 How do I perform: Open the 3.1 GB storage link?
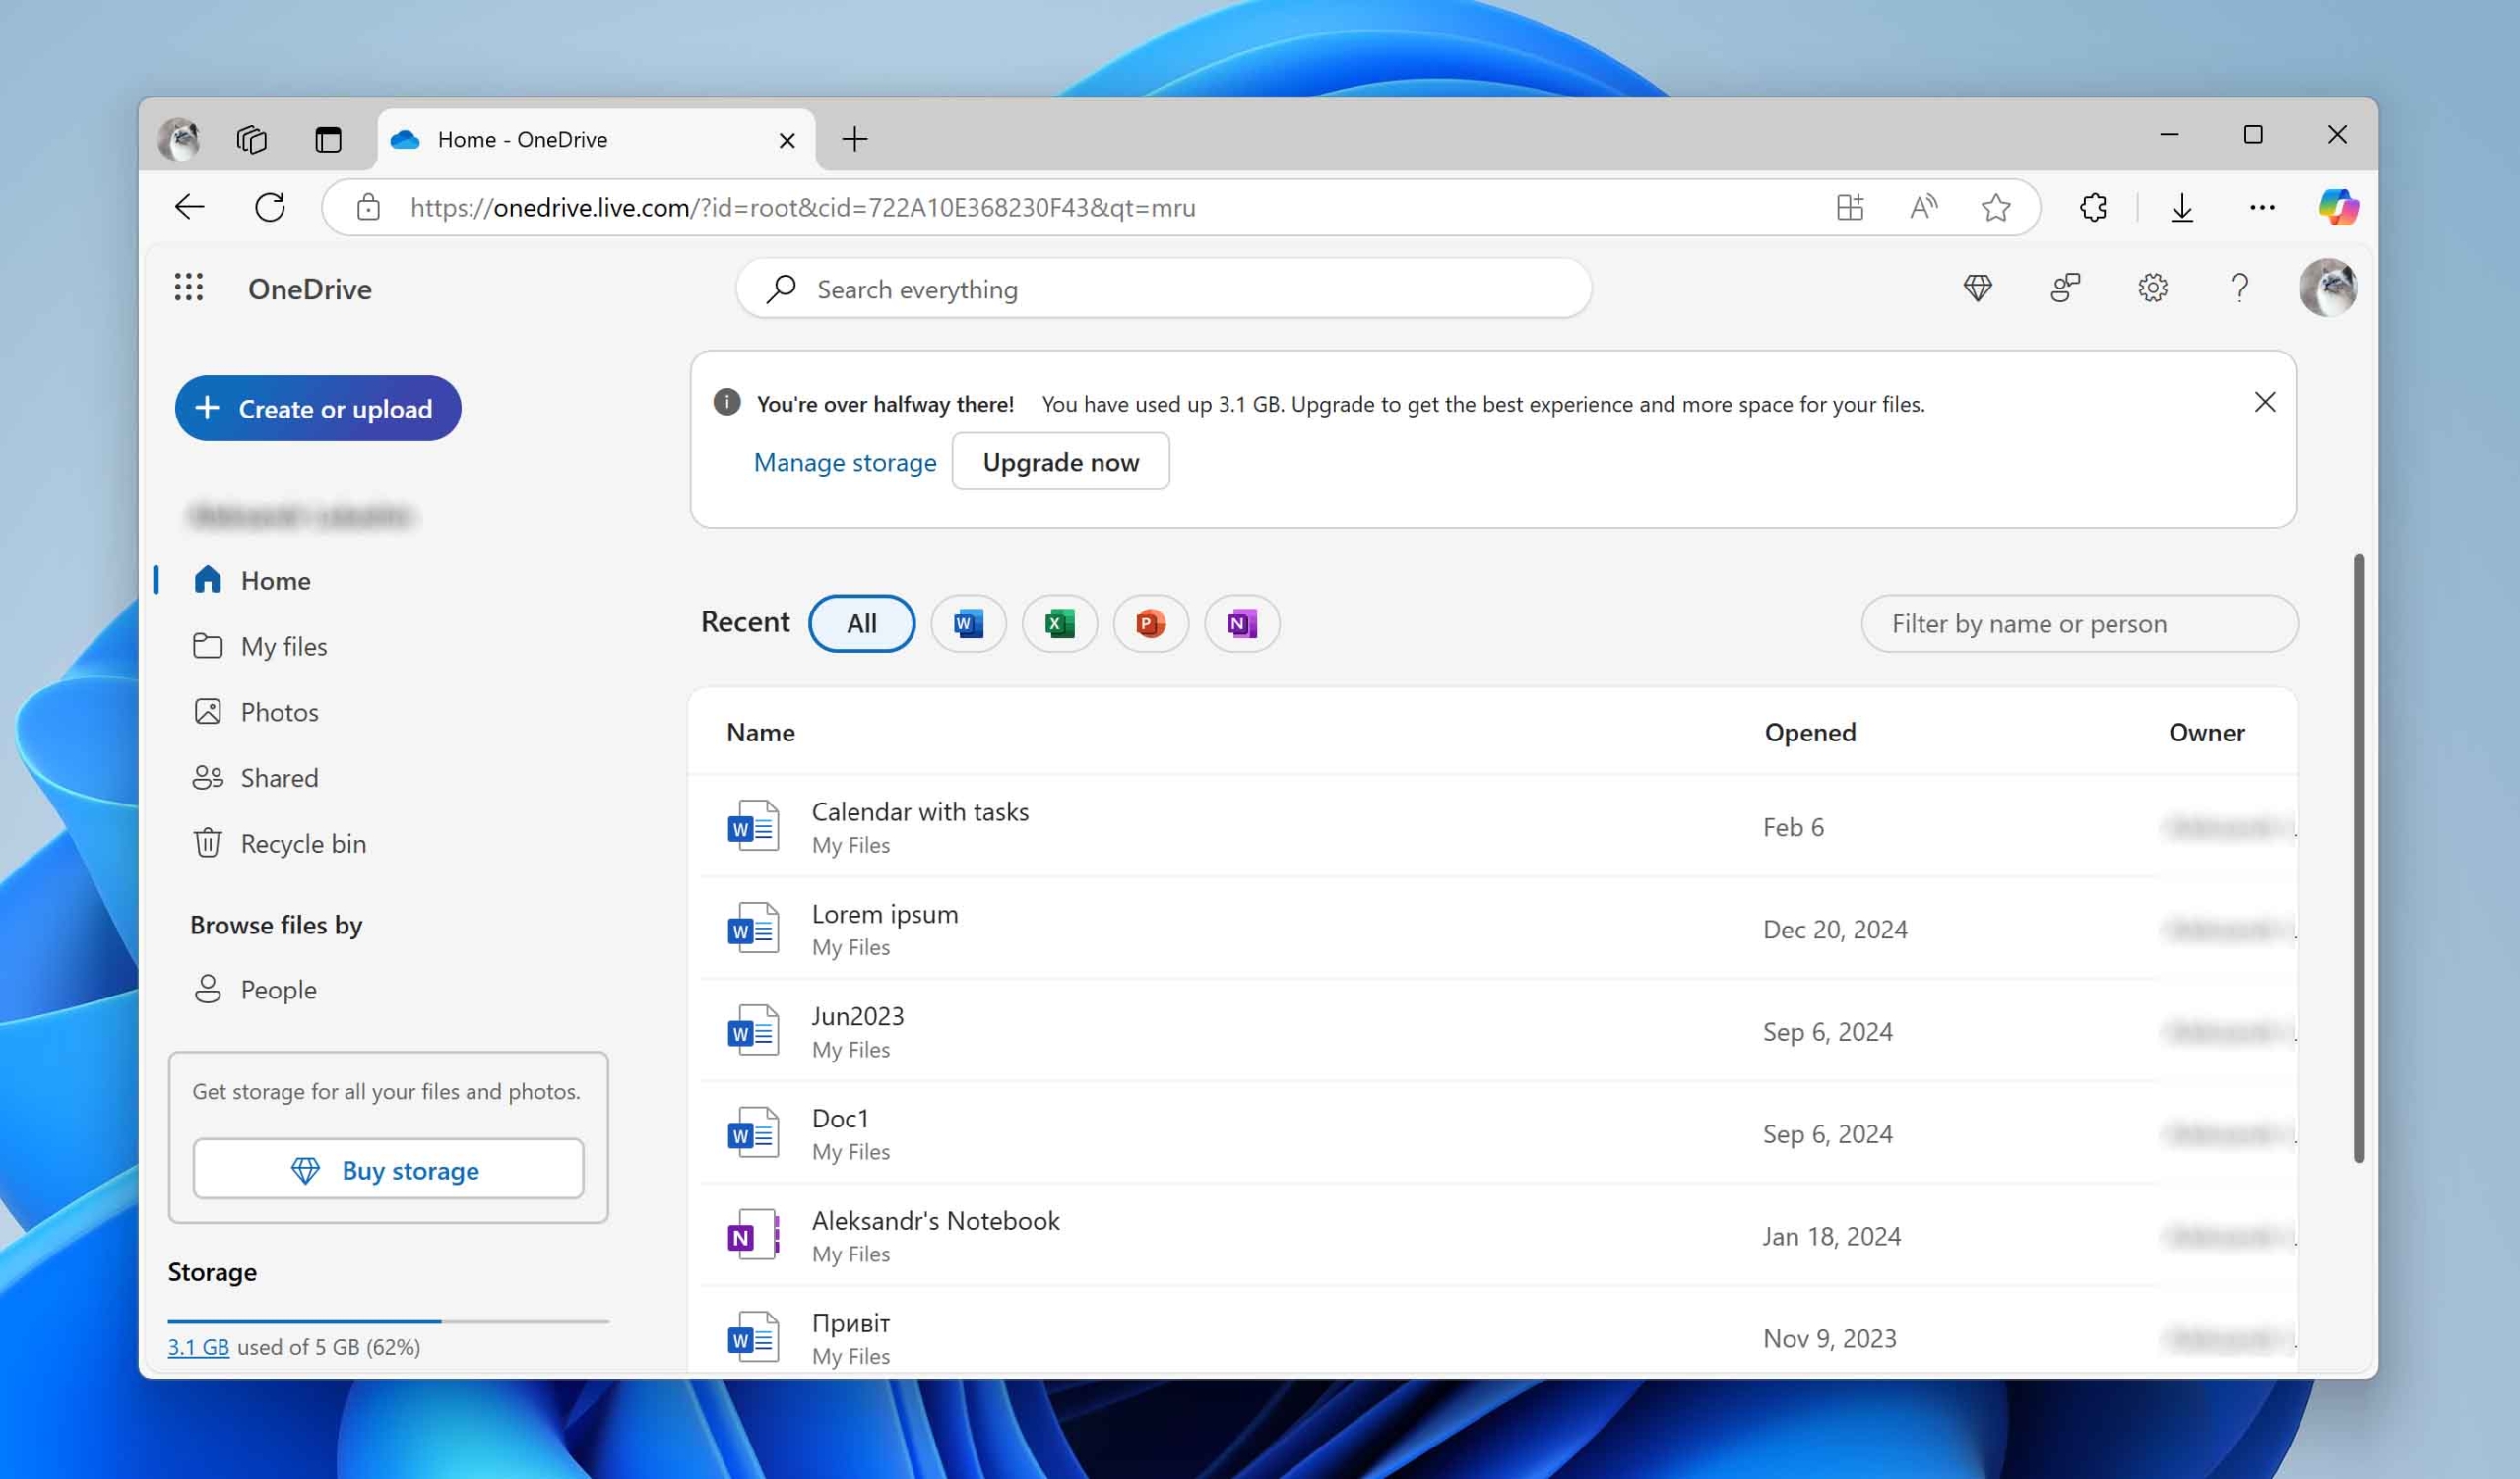(198, 1347)
